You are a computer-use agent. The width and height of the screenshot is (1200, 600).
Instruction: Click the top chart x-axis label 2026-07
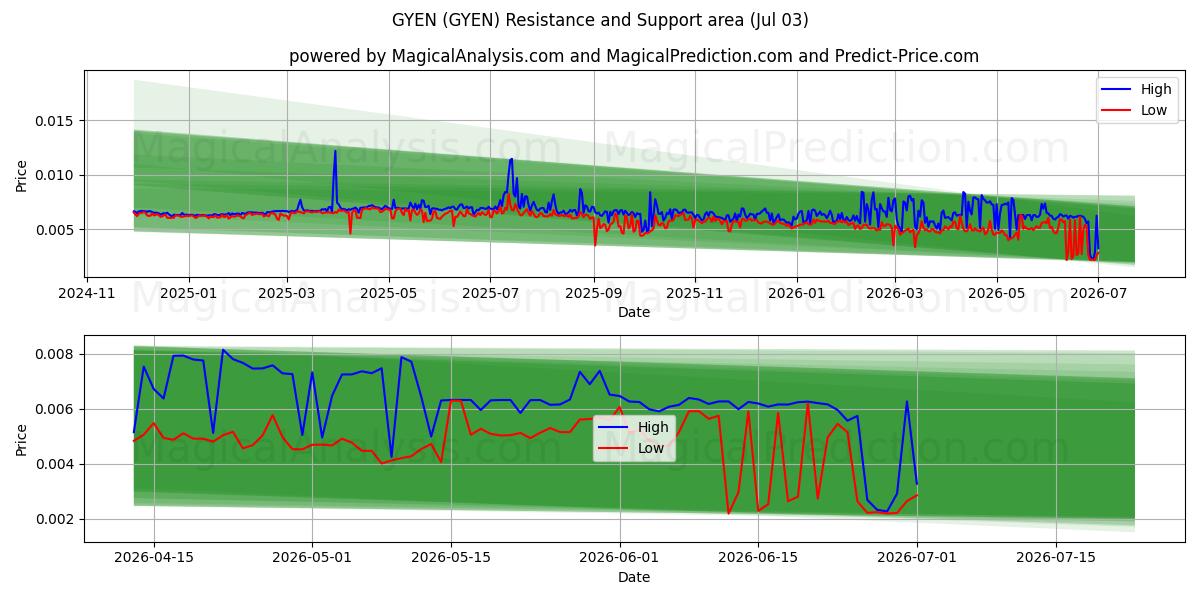1098,293
